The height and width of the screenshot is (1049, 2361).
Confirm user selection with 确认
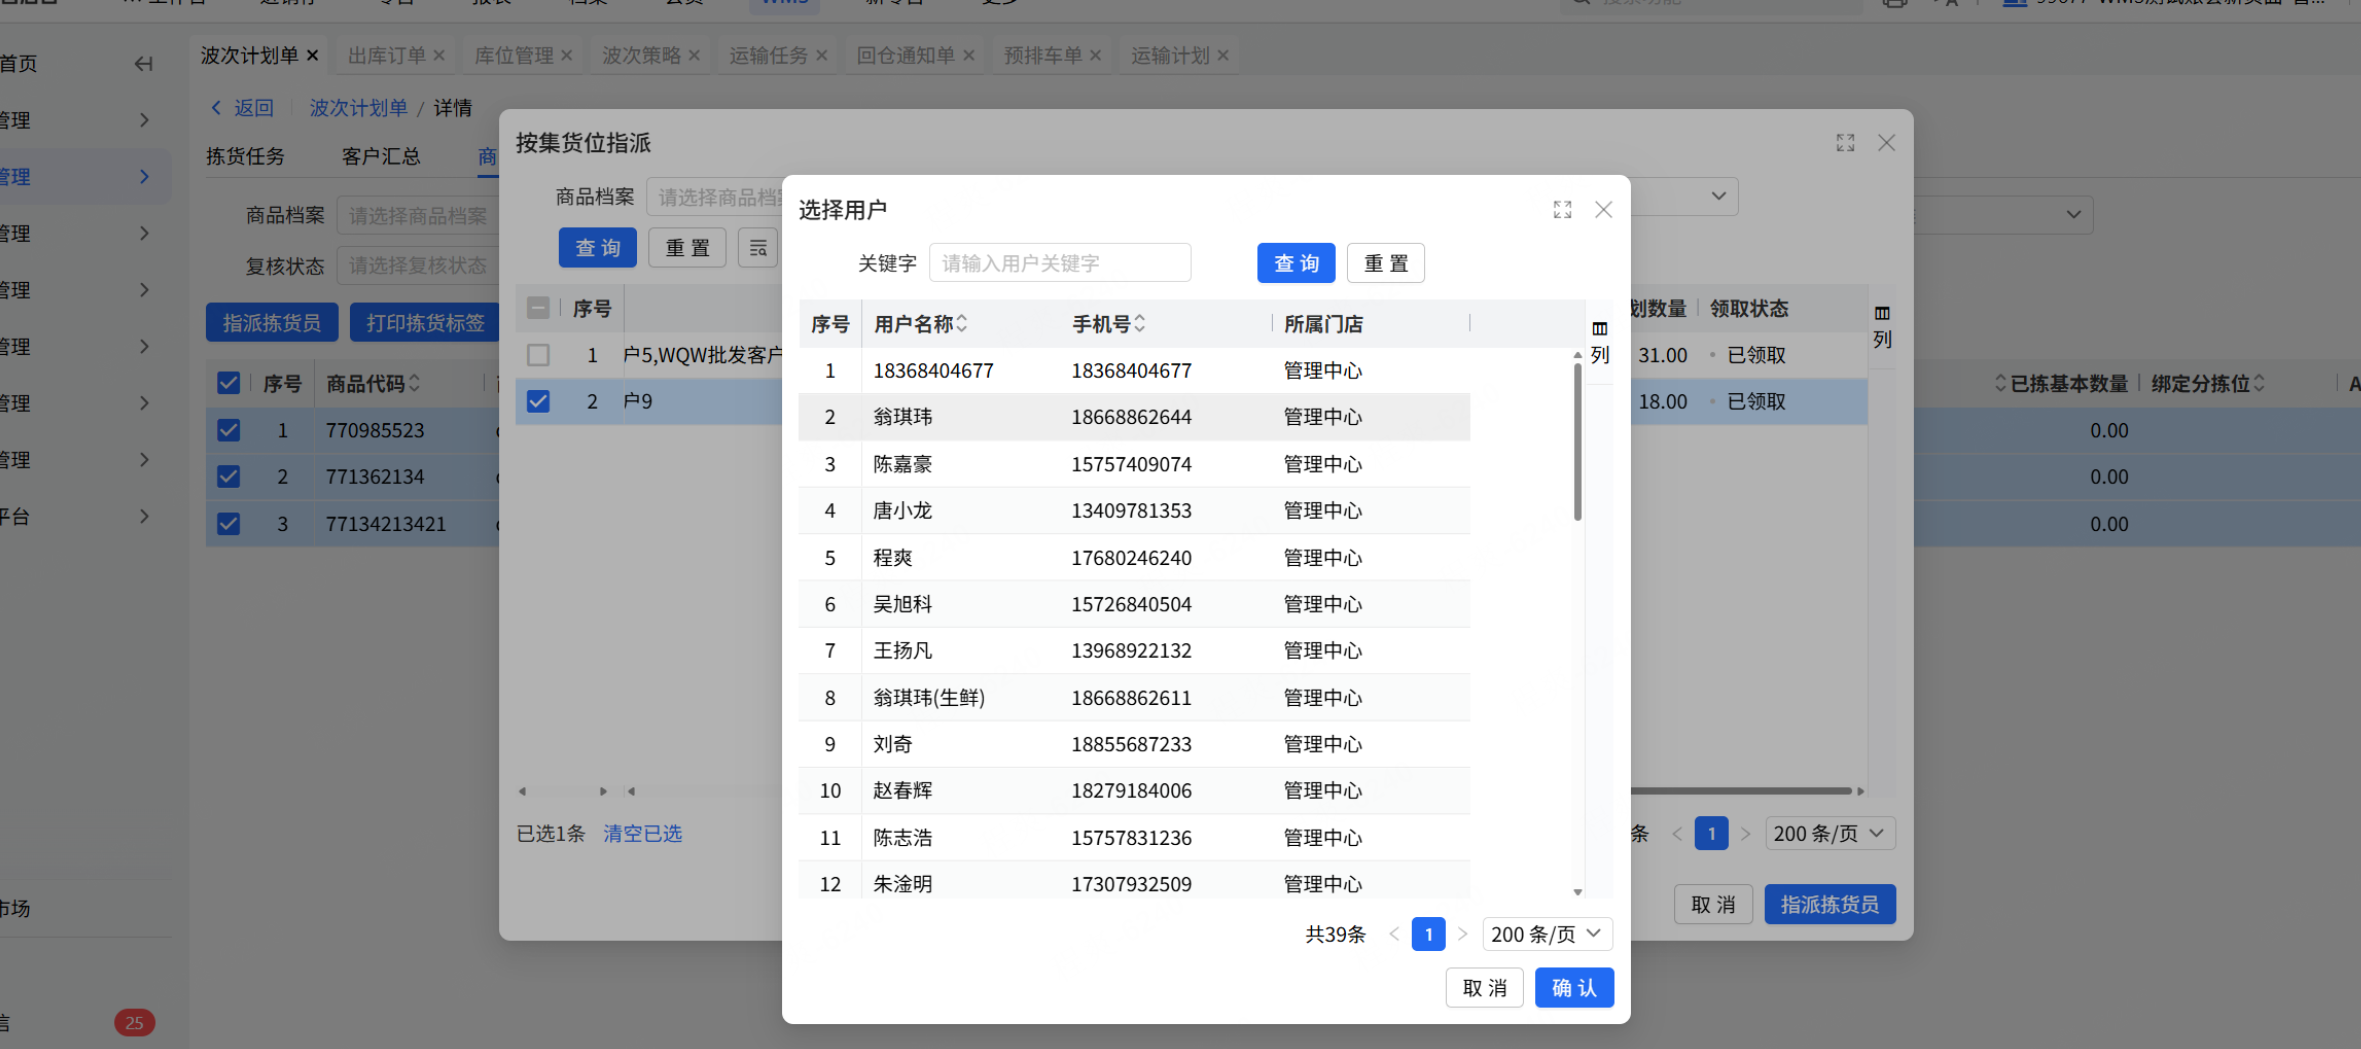coord(1574,988)
